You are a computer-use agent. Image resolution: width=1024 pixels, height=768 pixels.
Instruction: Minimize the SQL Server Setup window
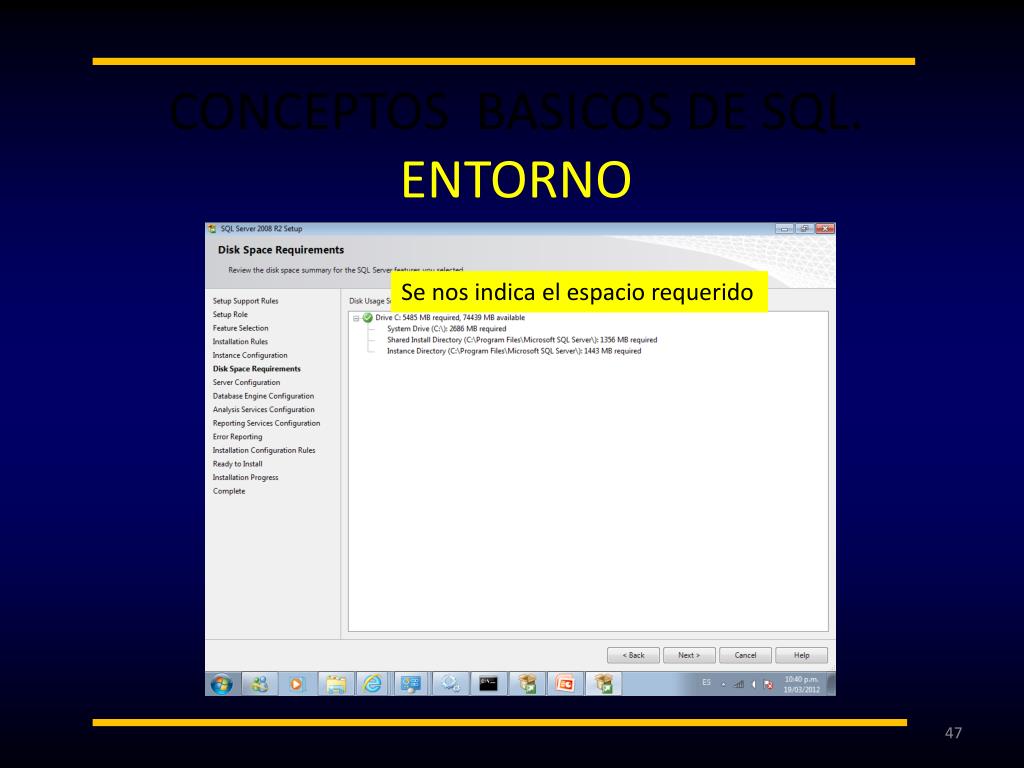784,229
